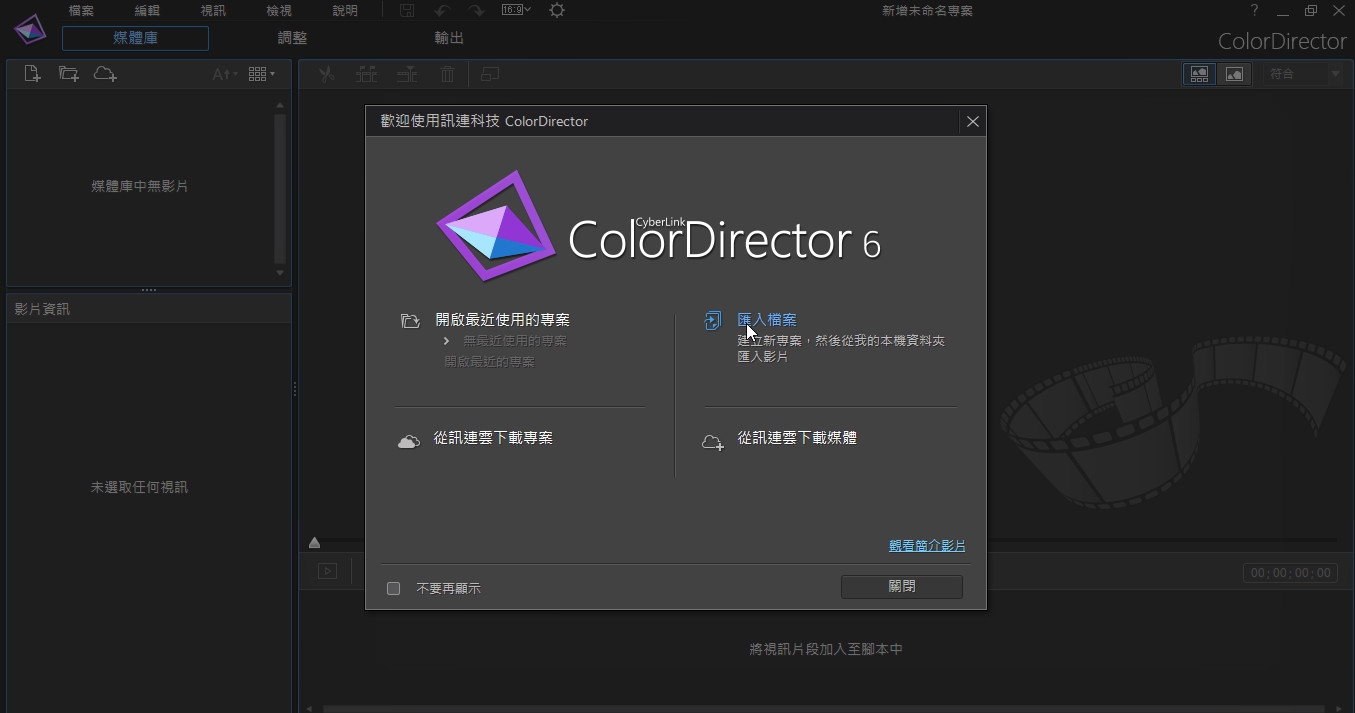Click the trash delete icon
The width and height of the screenshot is (1355, 713).
click(448, 74)
